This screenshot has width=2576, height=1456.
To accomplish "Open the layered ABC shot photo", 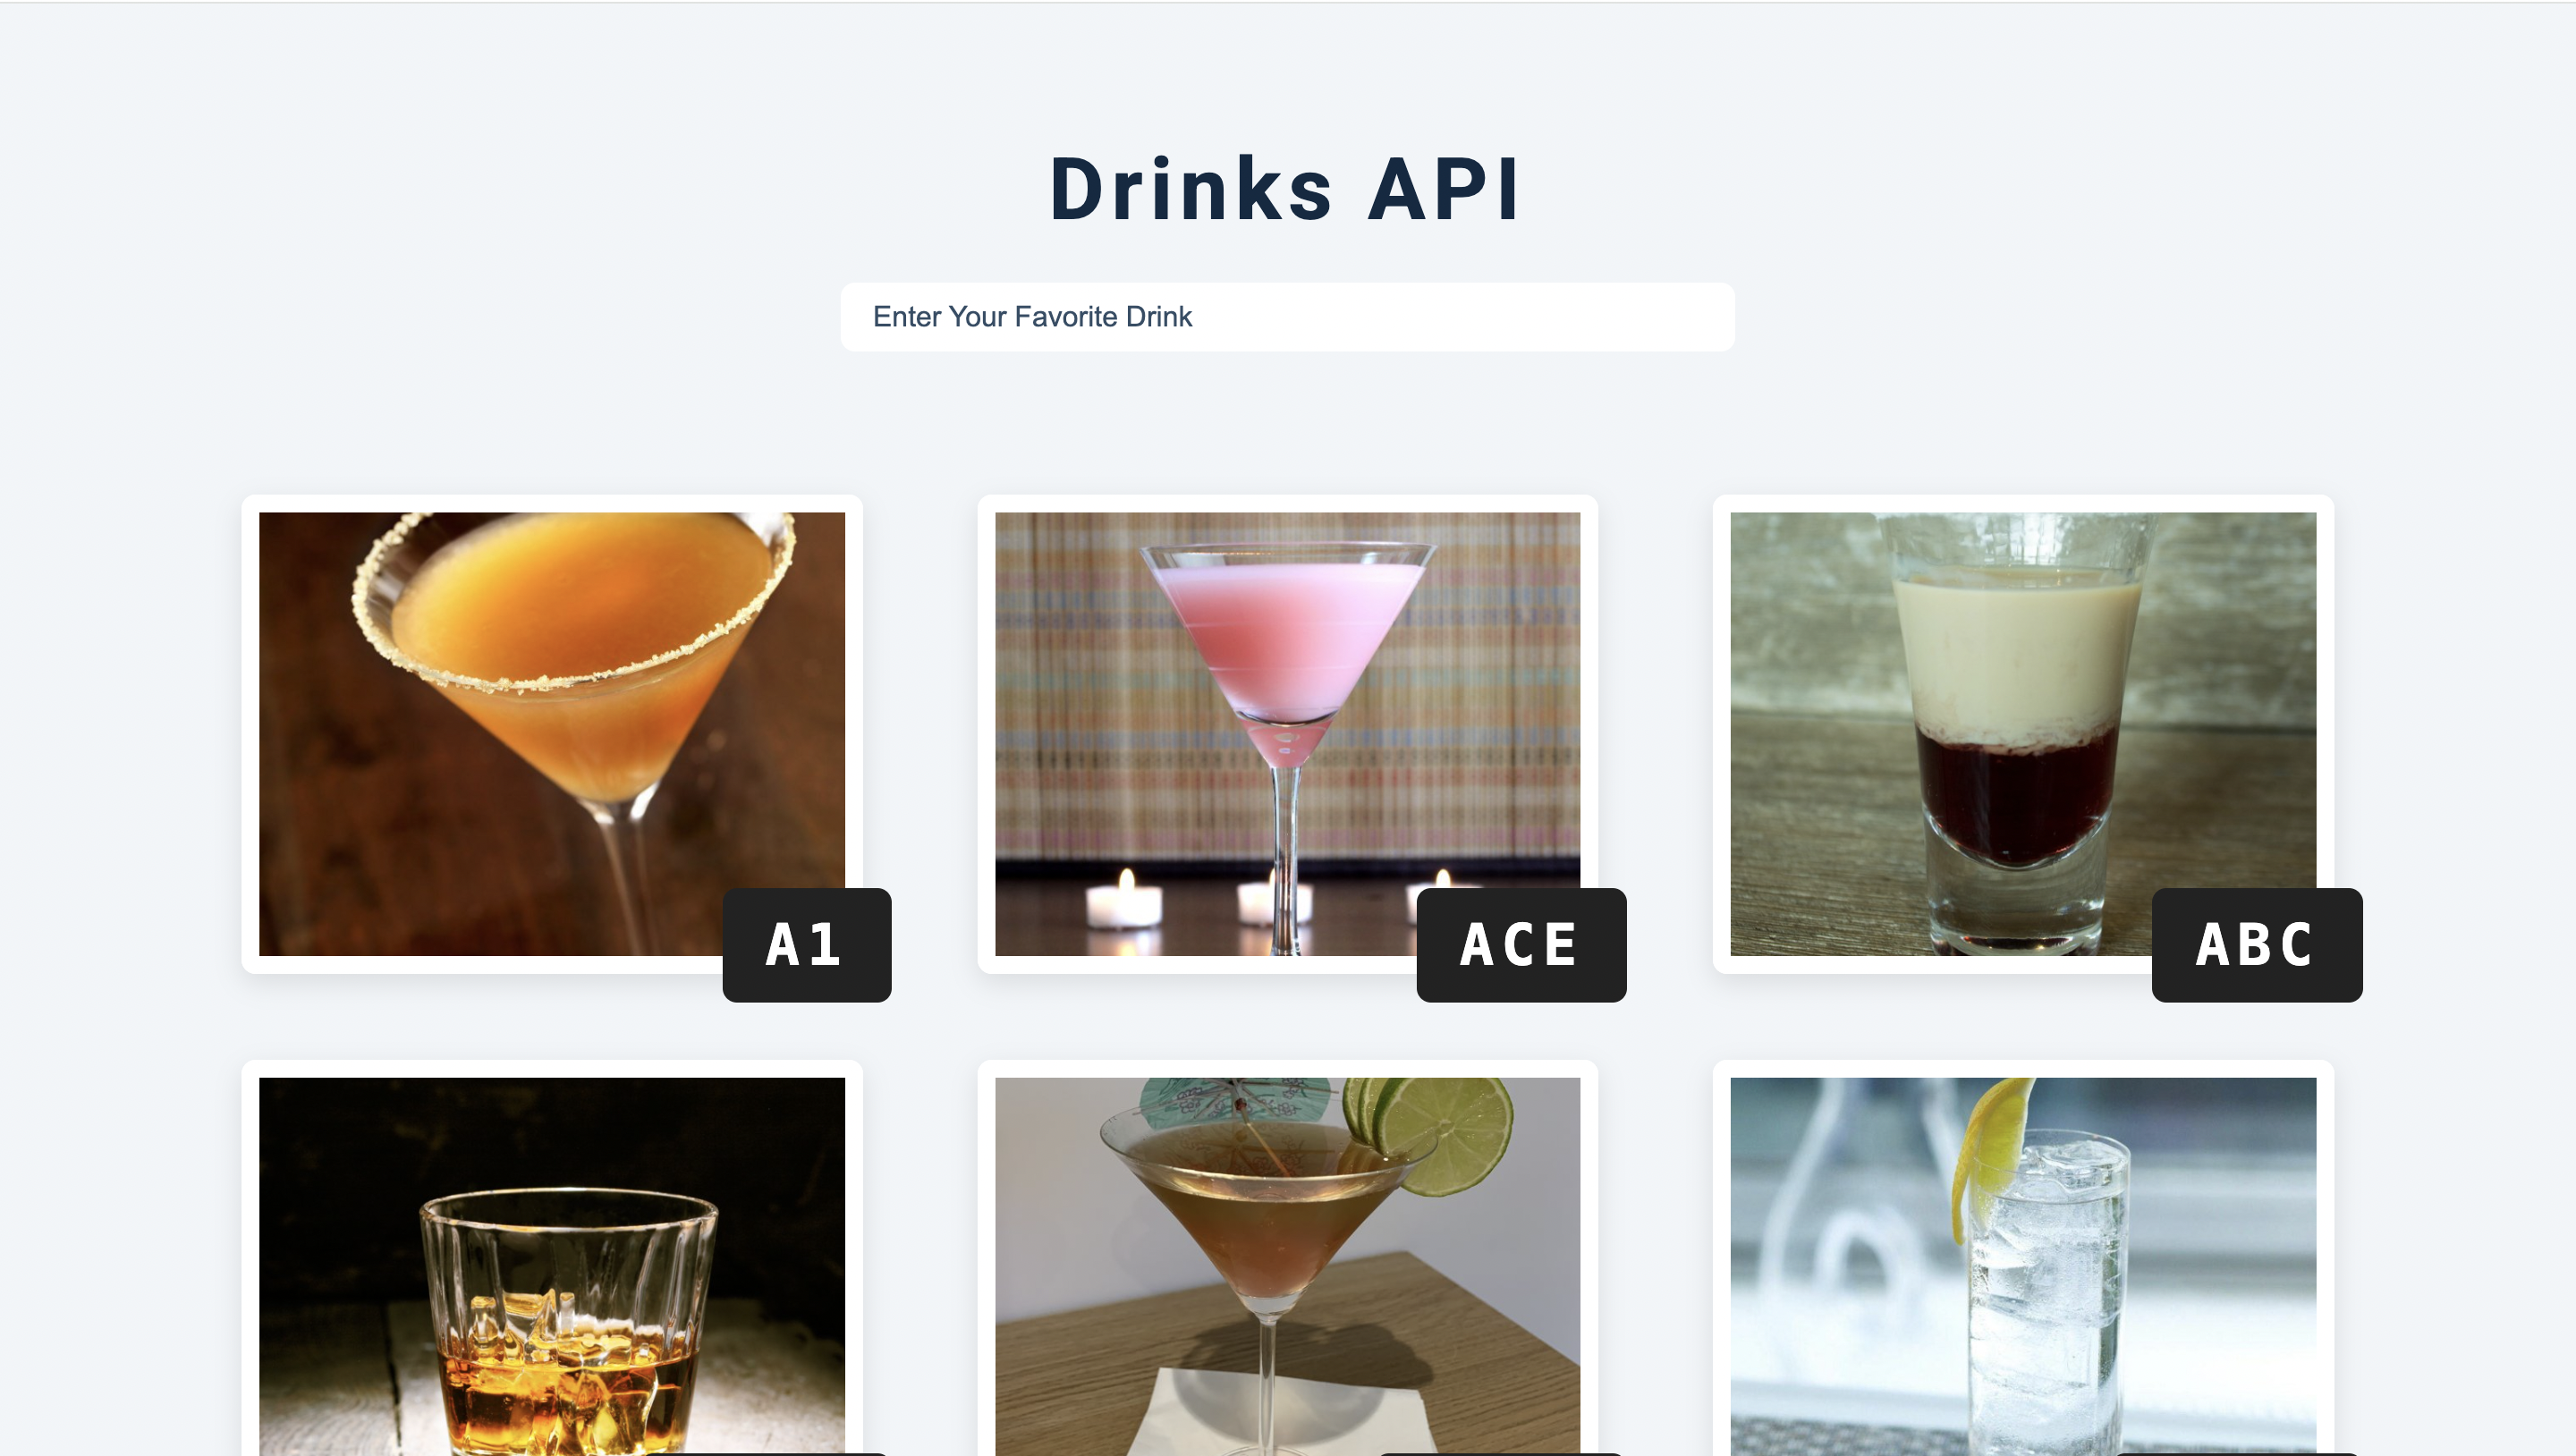I will [2023, 734].
